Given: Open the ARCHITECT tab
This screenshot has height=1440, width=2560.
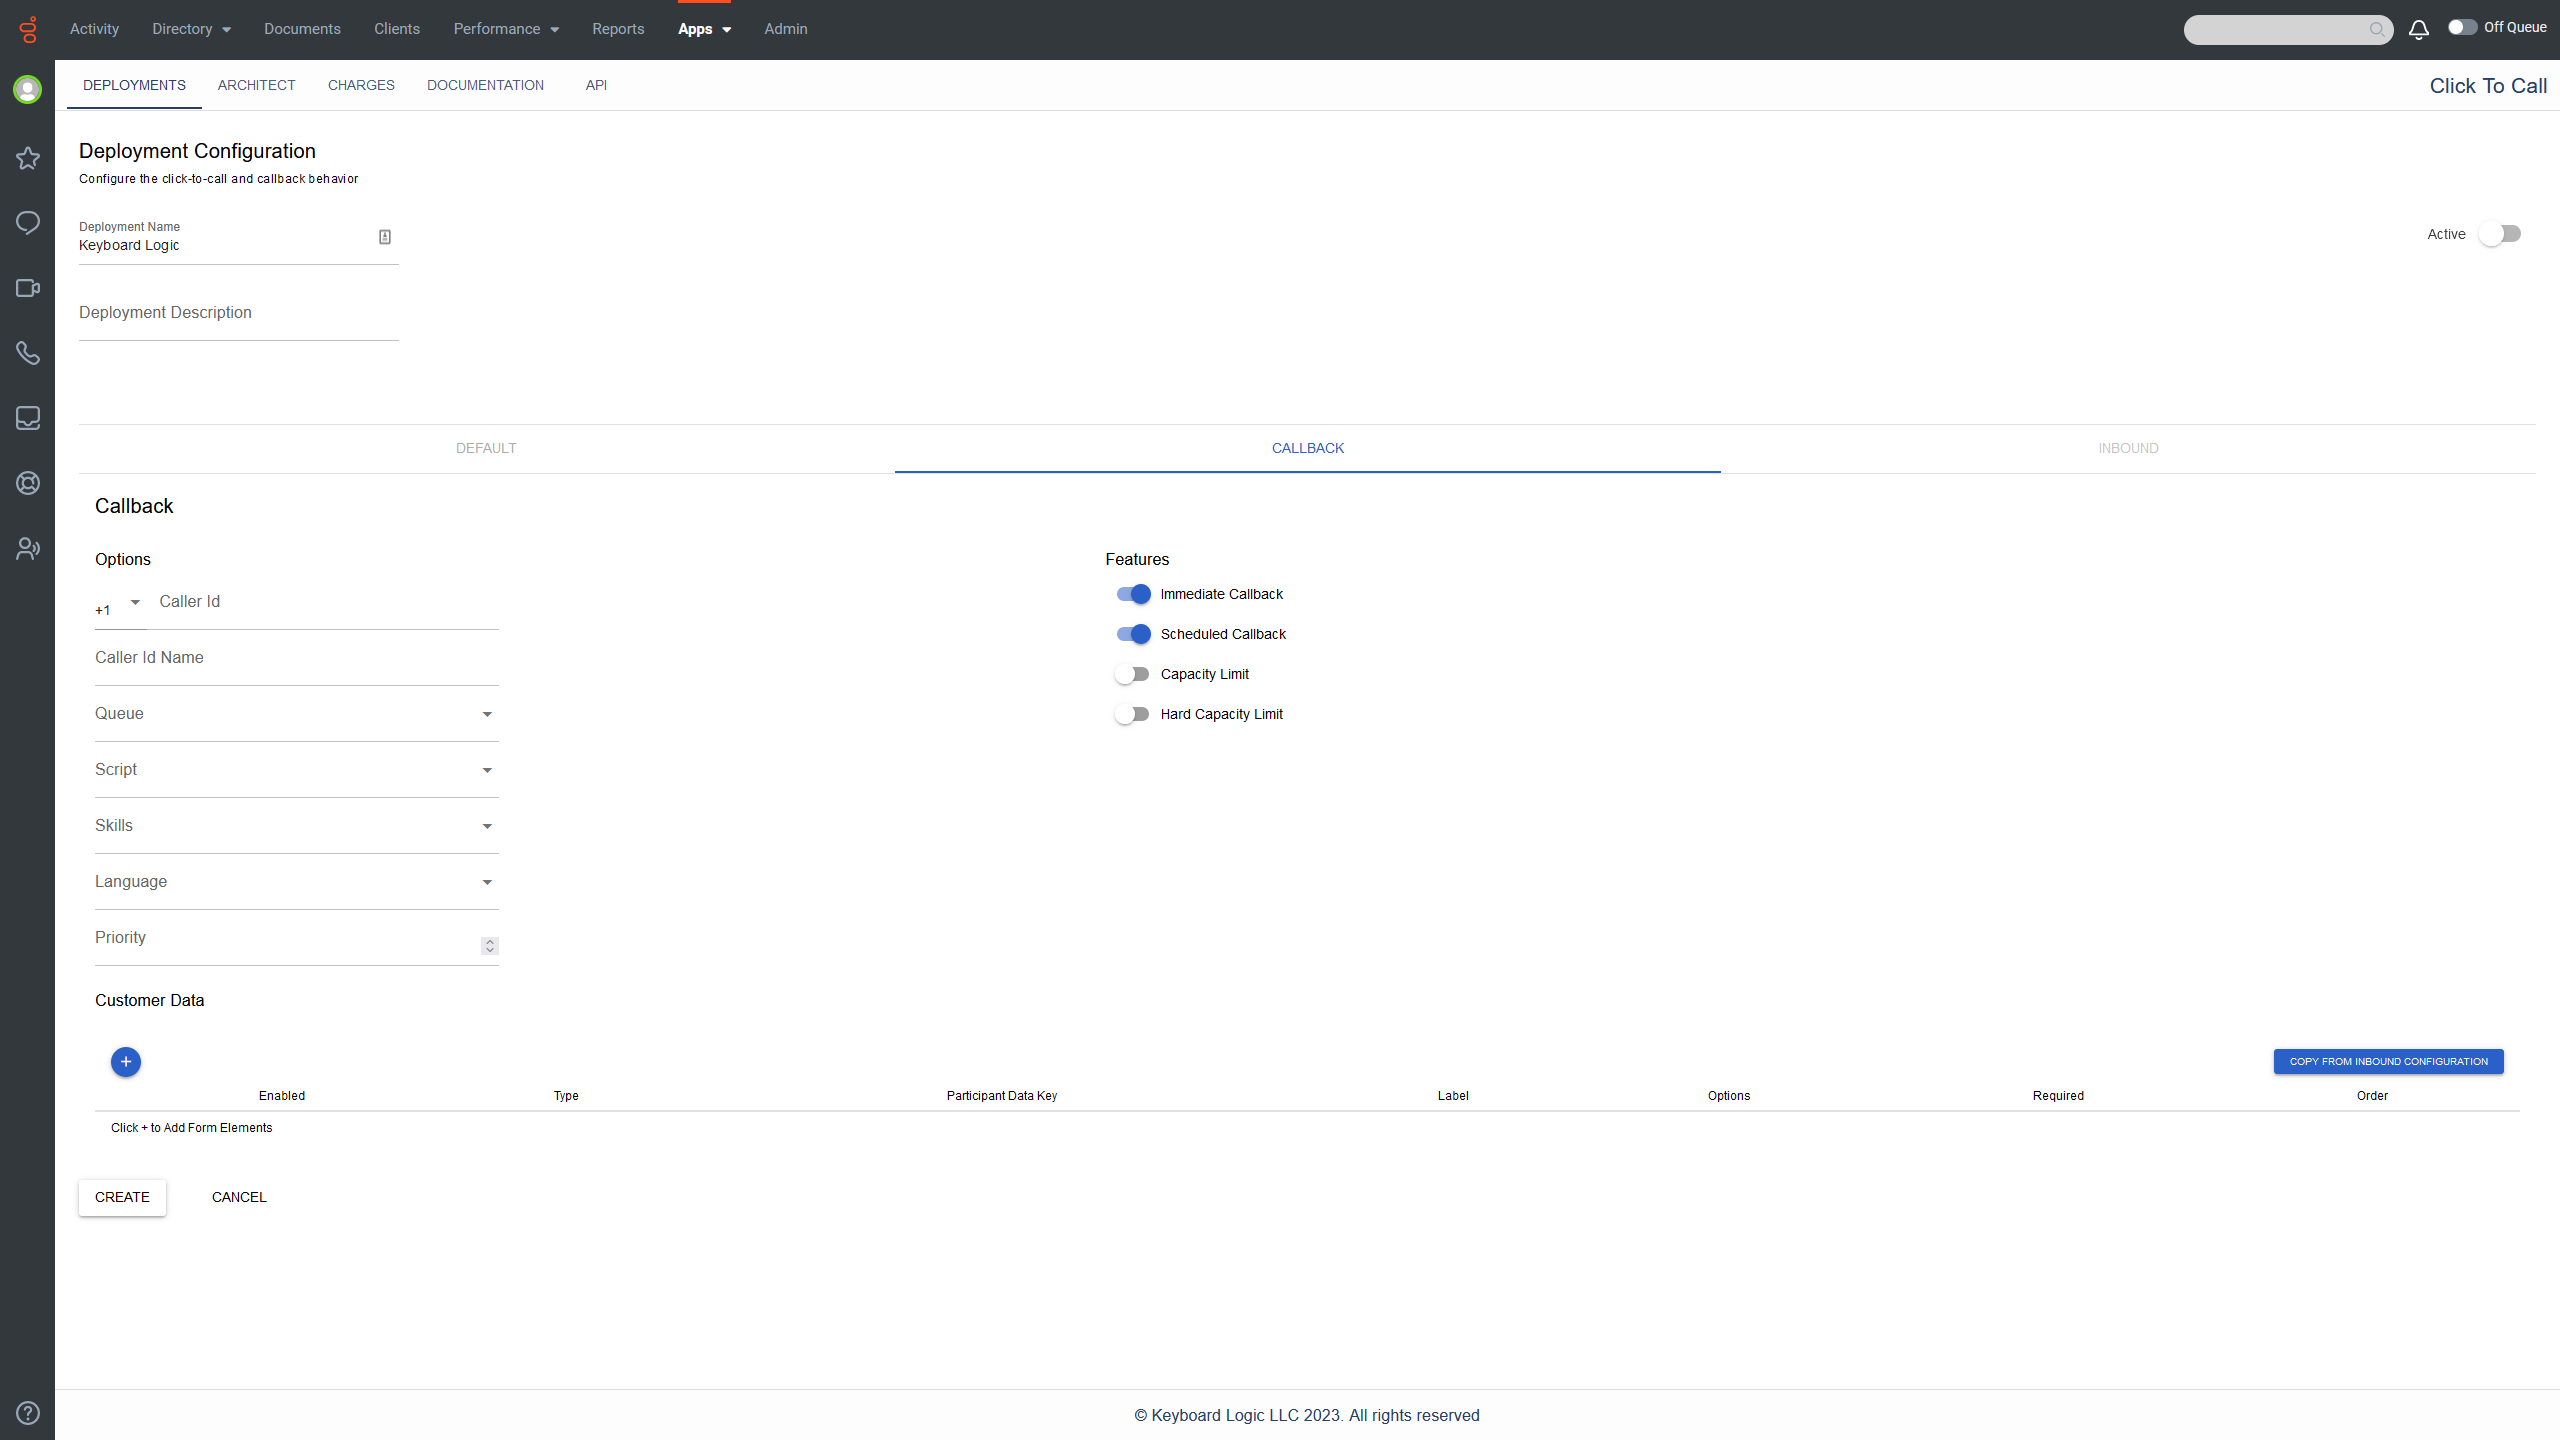Looking at the screenshot, I should (x=256, y=85).
